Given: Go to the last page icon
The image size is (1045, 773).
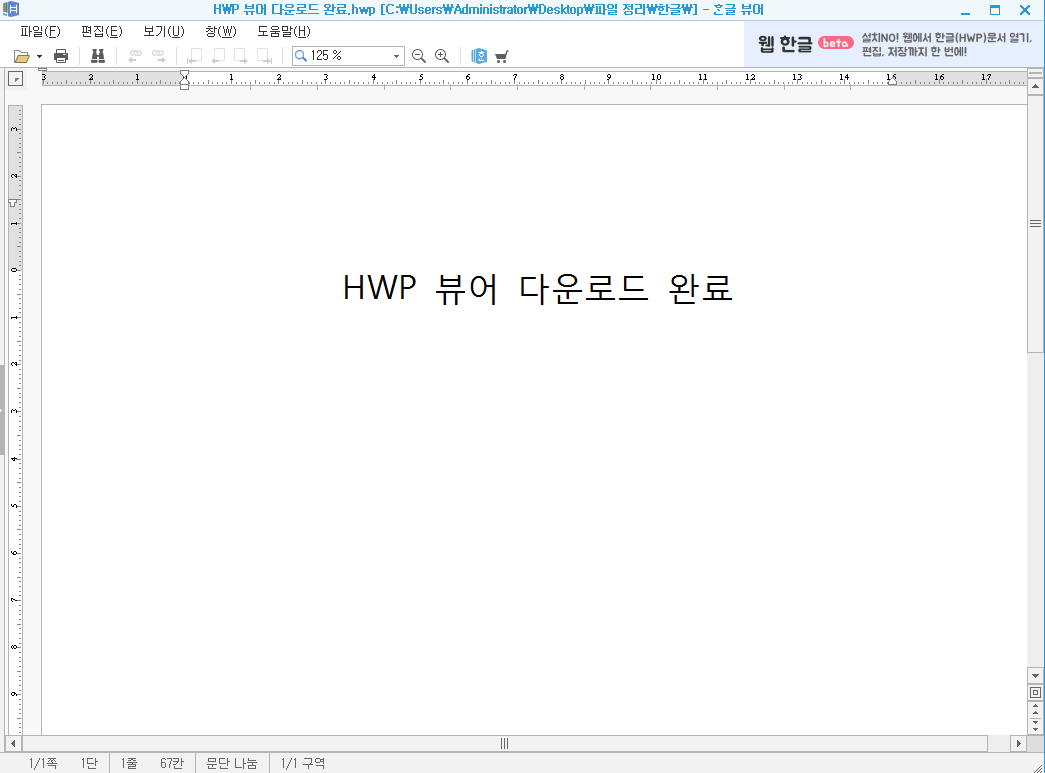Looking at the screenshot, I should (265, 56).
